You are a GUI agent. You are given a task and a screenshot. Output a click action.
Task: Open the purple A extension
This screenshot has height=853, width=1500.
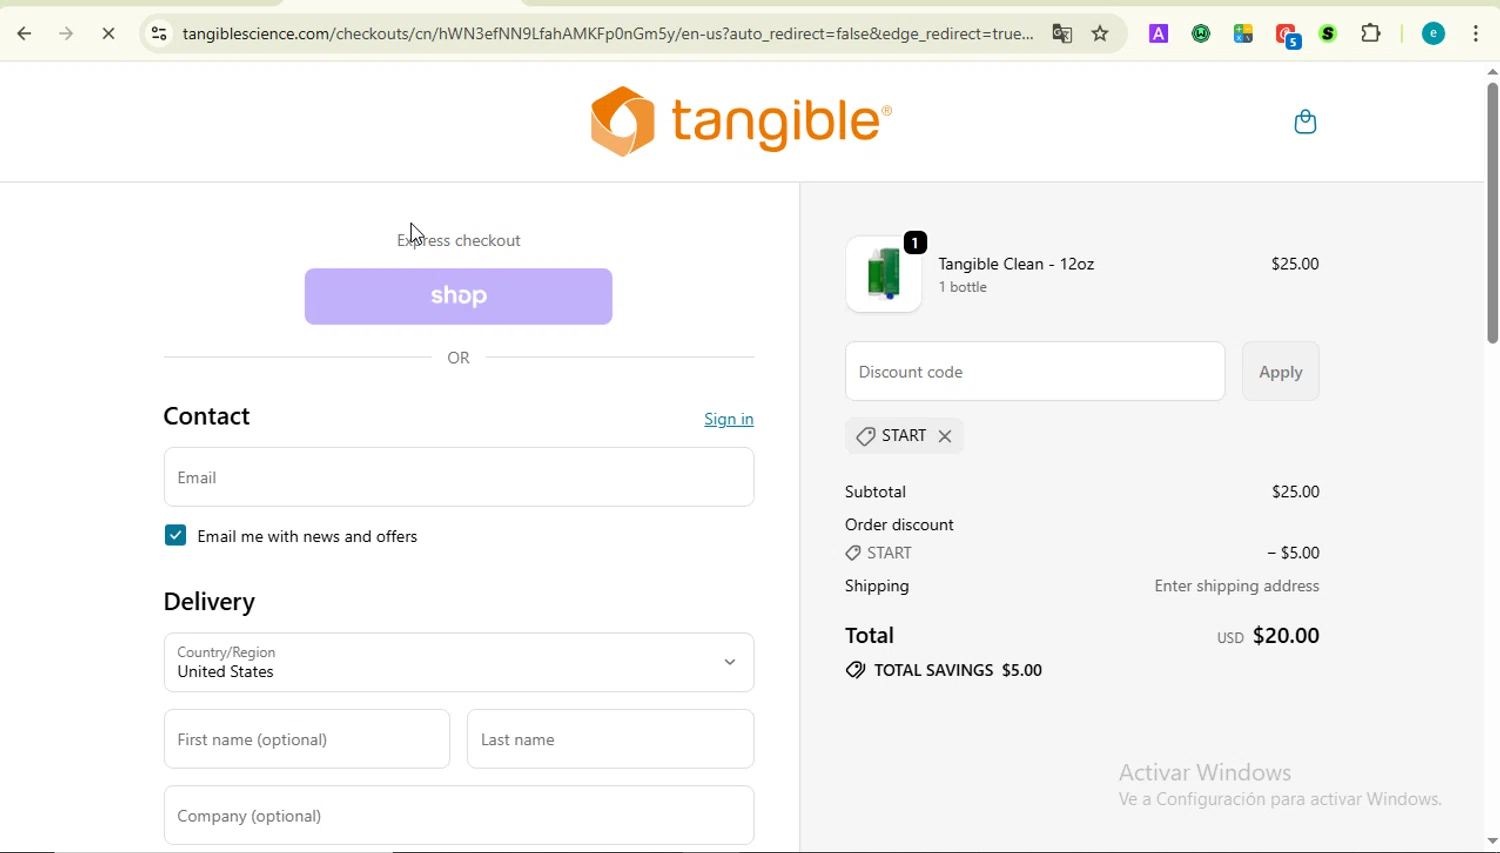coord(1158,34)
